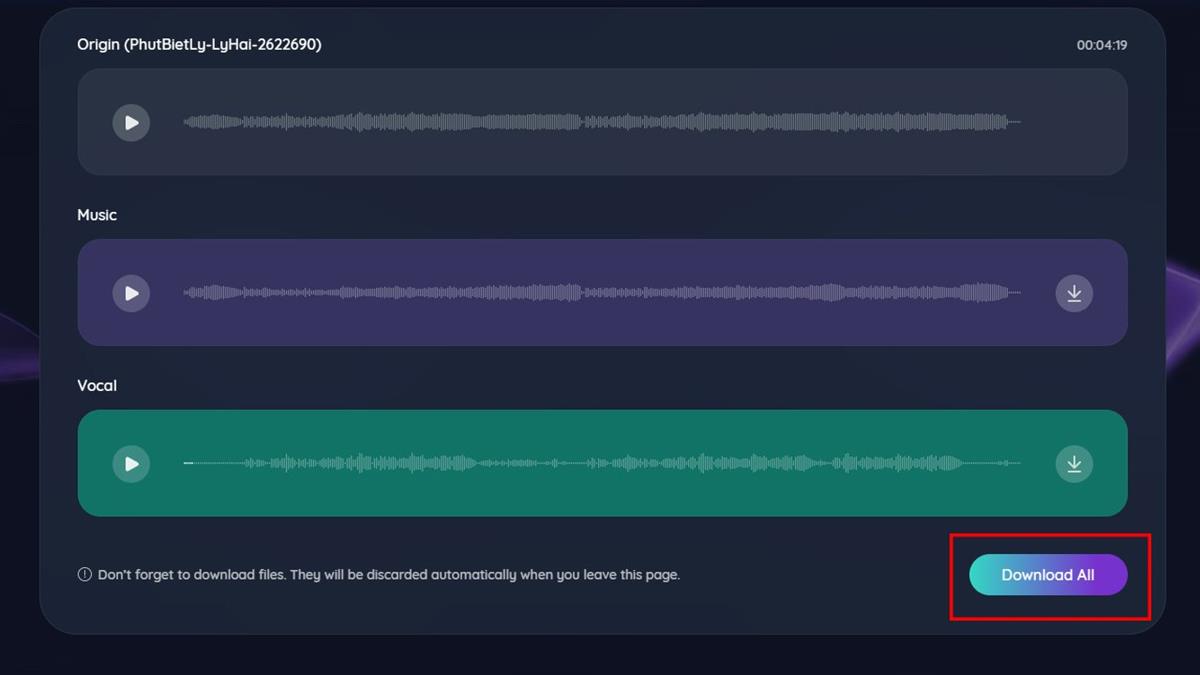Jump to the start of the Origin waveform
Viewport: 1200px width, 675px height.
point(186,123)
